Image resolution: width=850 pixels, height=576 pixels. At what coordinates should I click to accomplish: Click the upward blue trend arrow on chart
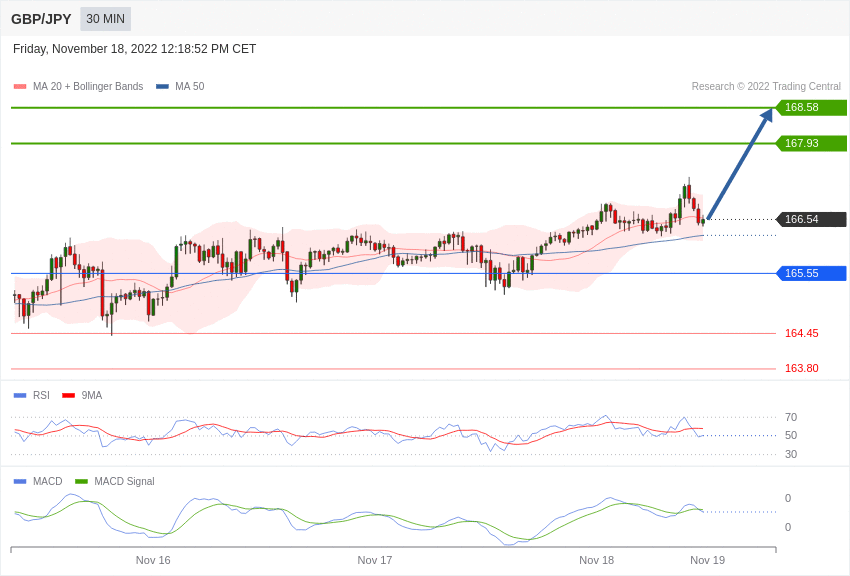click(740, 165)
